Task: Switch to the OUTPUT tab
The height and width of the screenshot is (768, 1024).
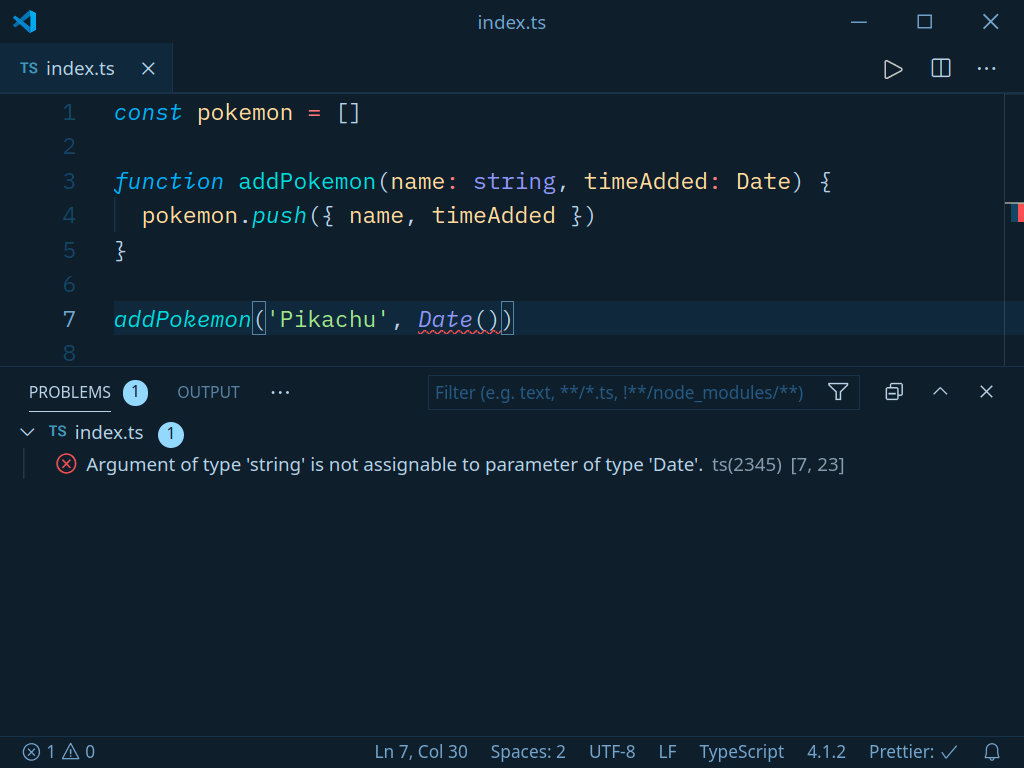Action: pos(208,392)
